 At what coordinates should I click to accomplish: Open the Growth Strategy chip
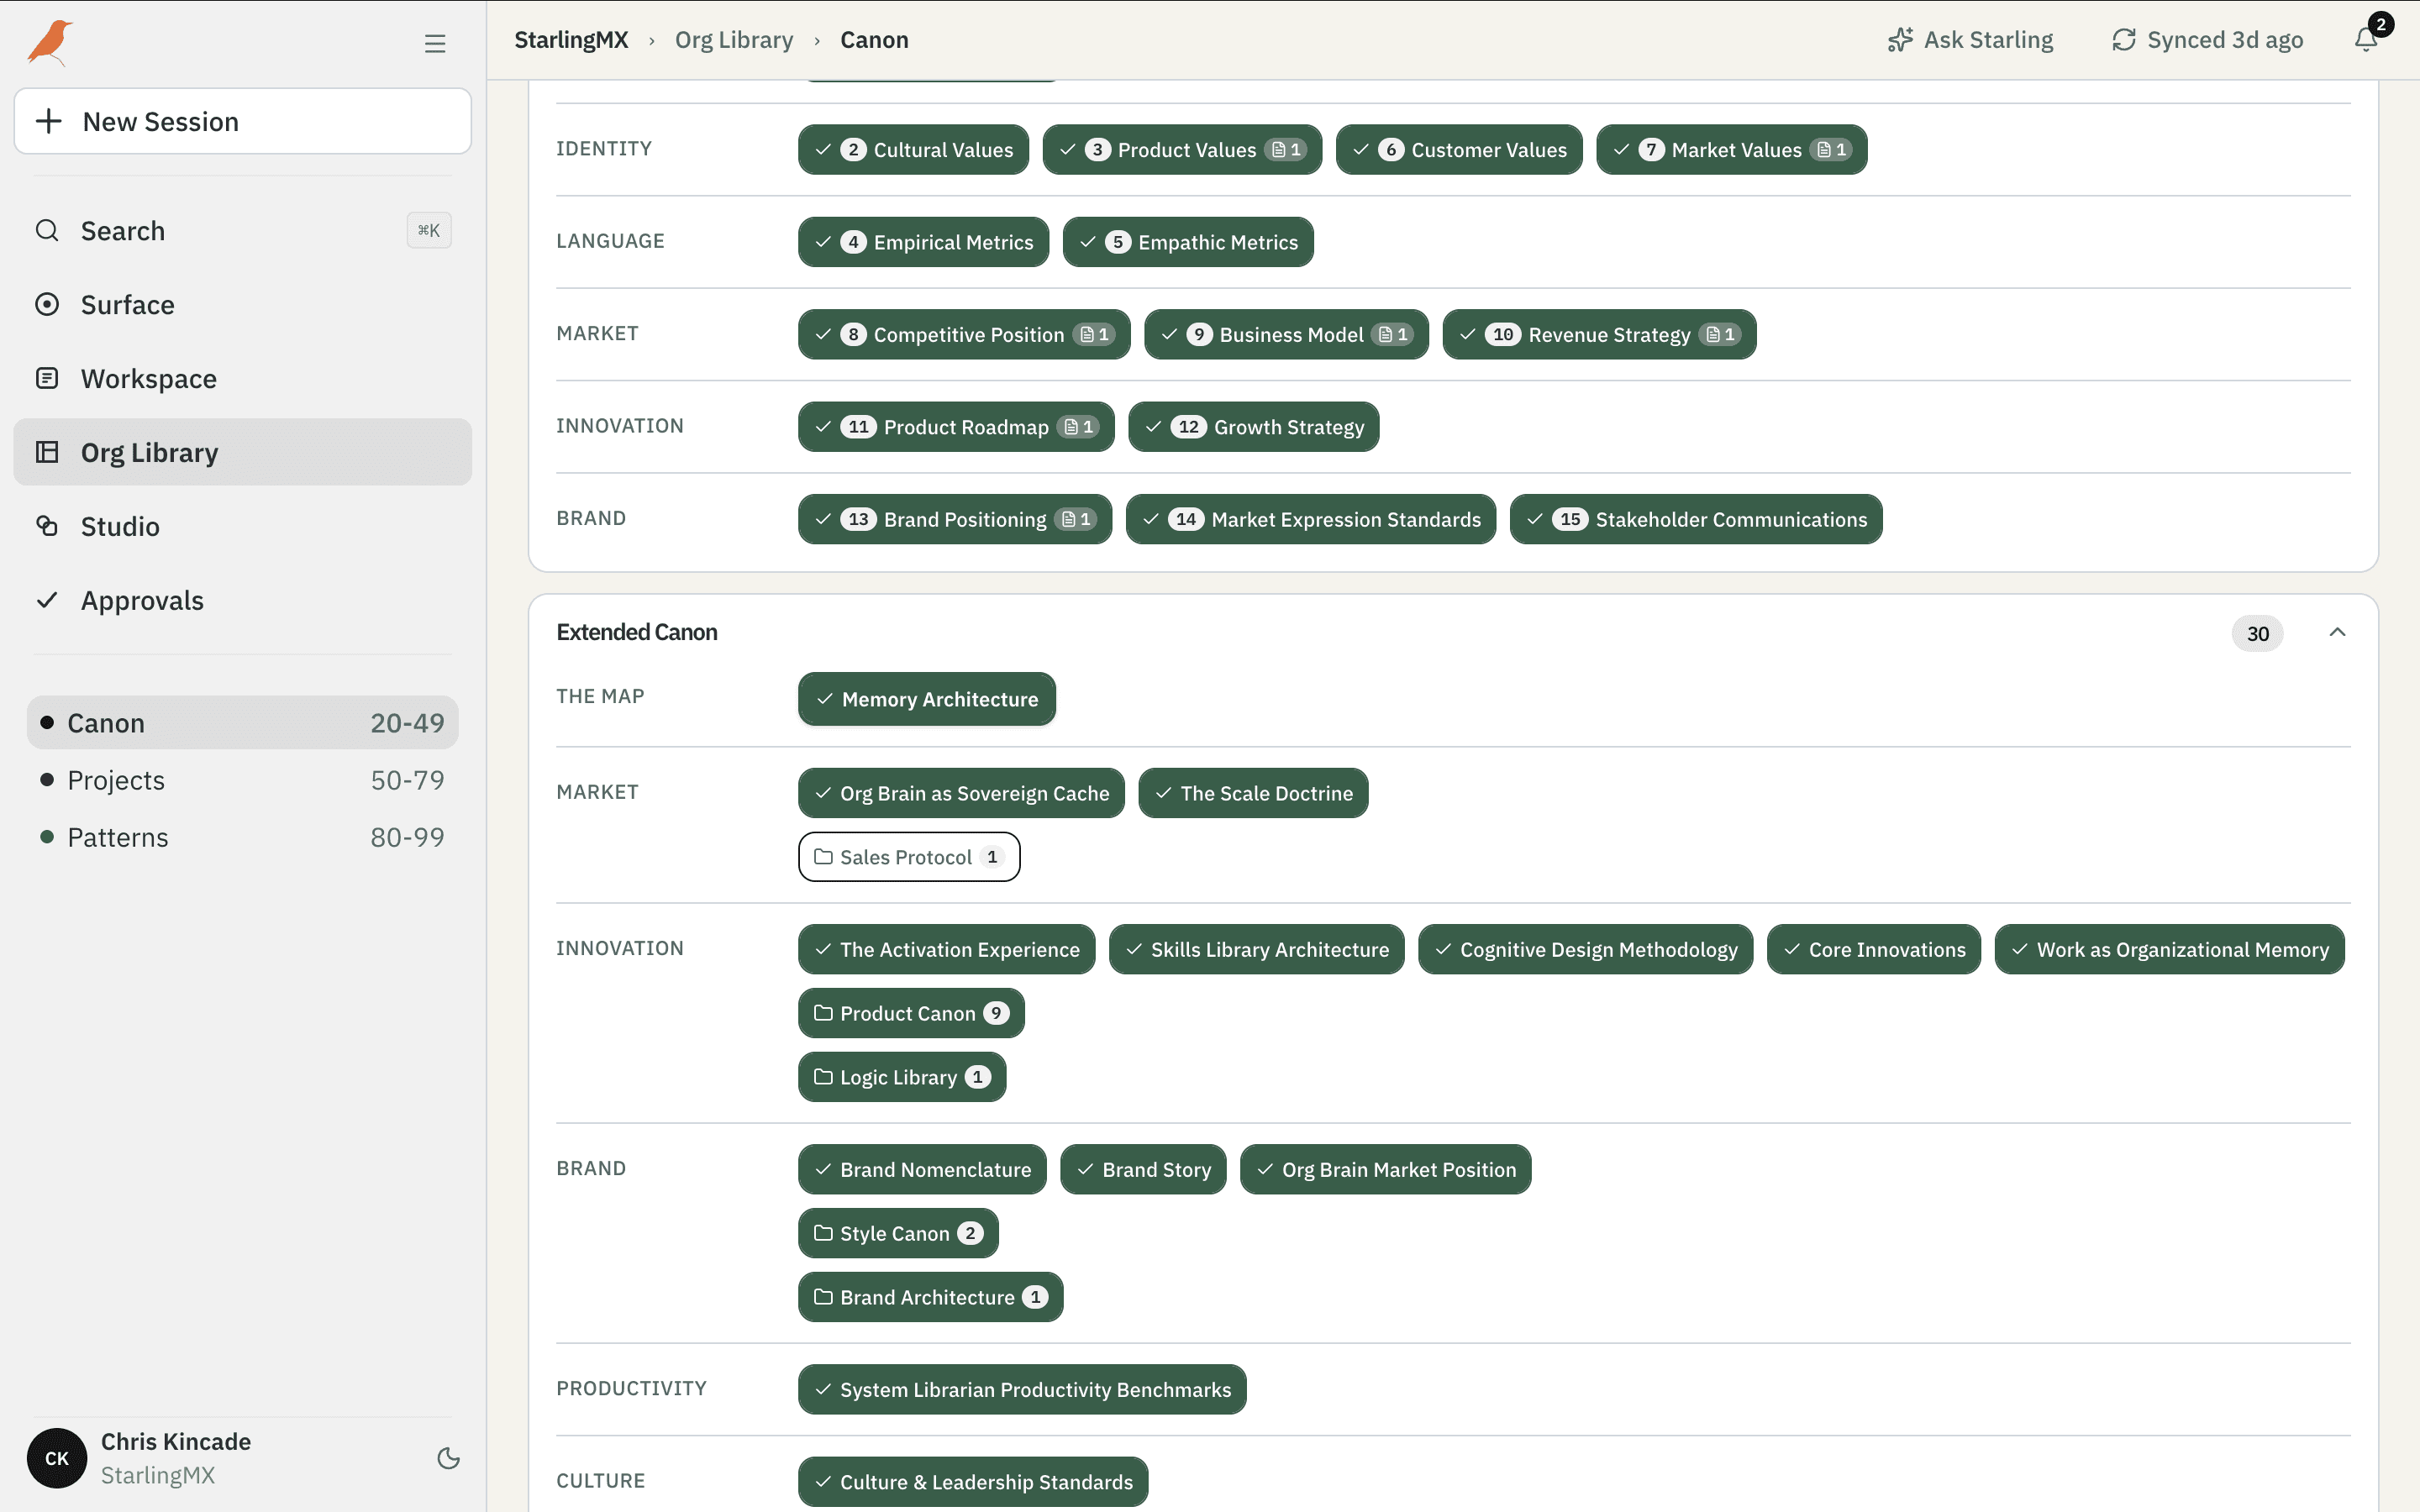pyautogui.click(x=1254, y=427)
